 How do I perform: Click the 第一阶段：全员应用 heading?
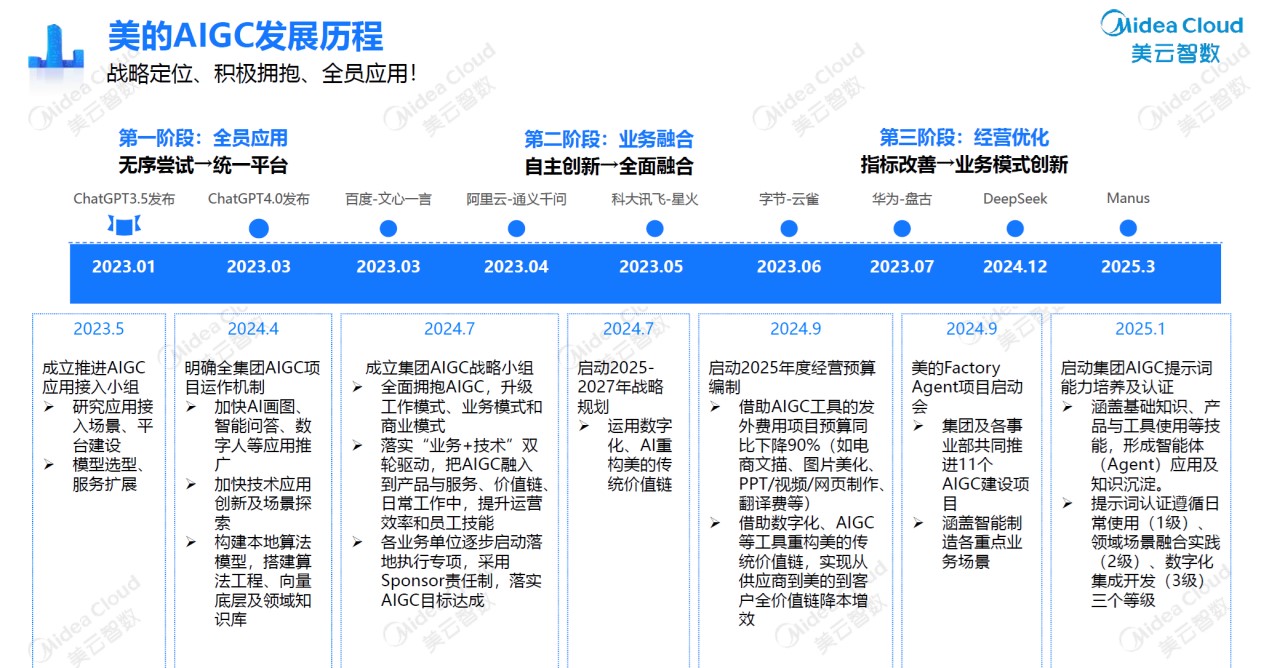pyautogui.click(x=203, y=138)
